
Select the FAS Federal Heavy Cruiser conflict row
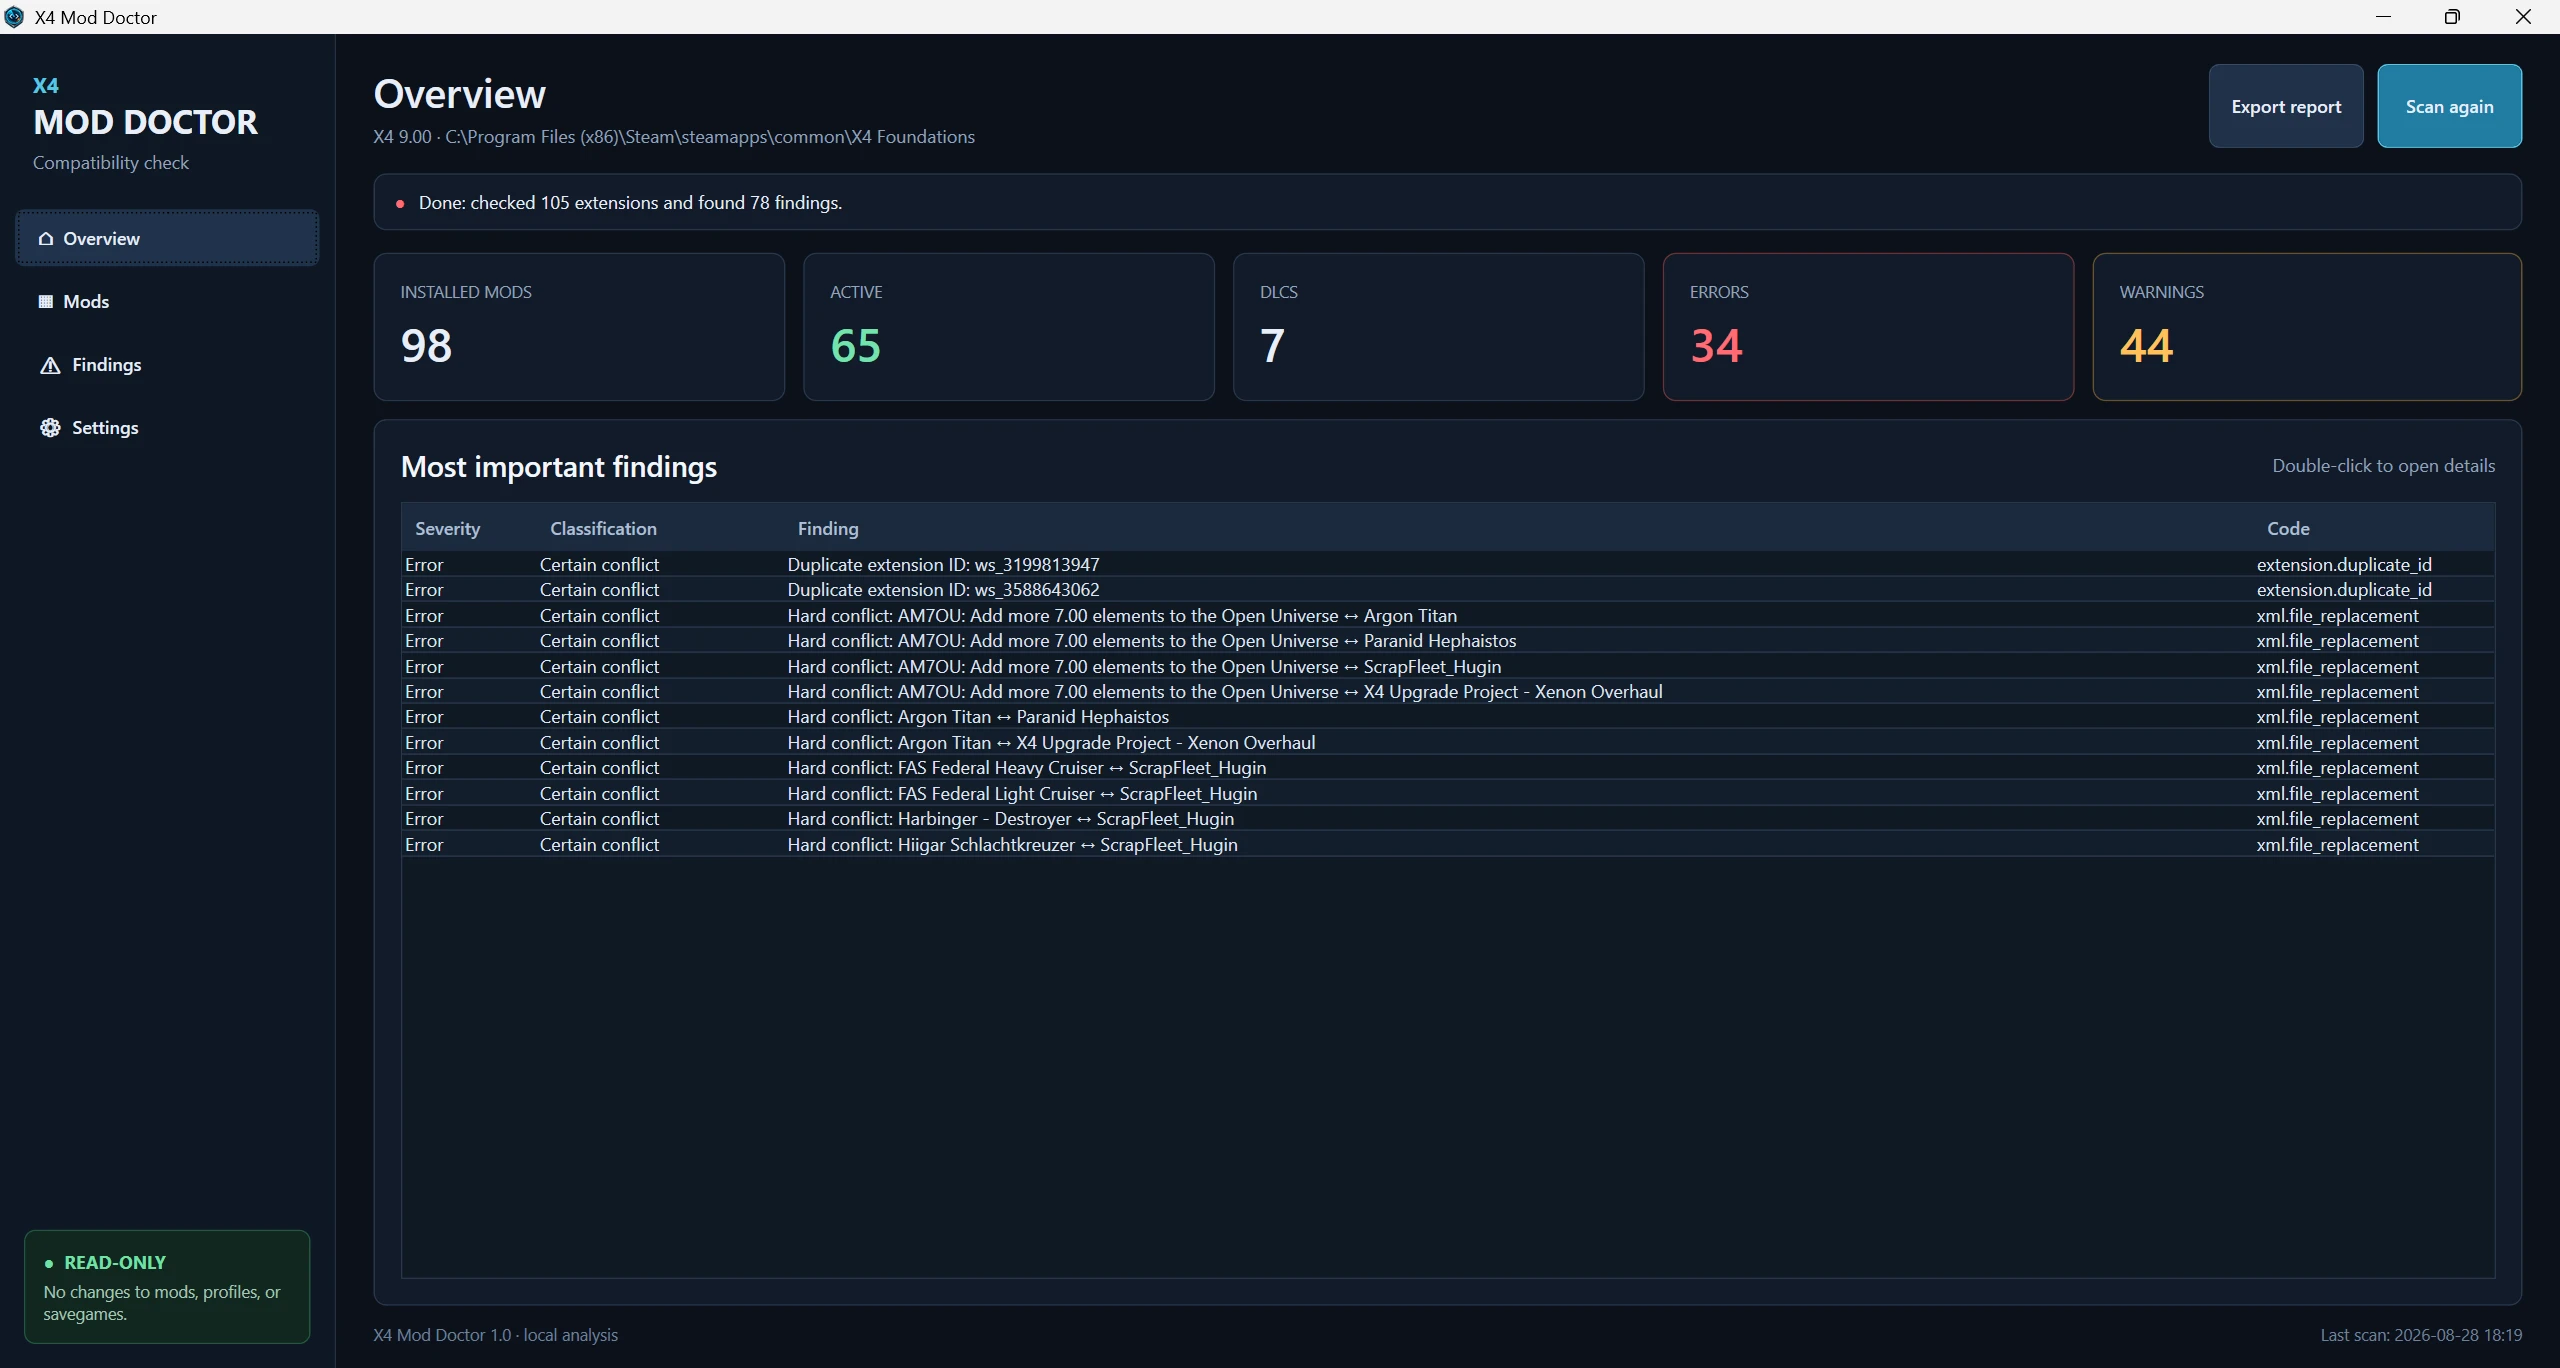click(x=1448, y=768)
